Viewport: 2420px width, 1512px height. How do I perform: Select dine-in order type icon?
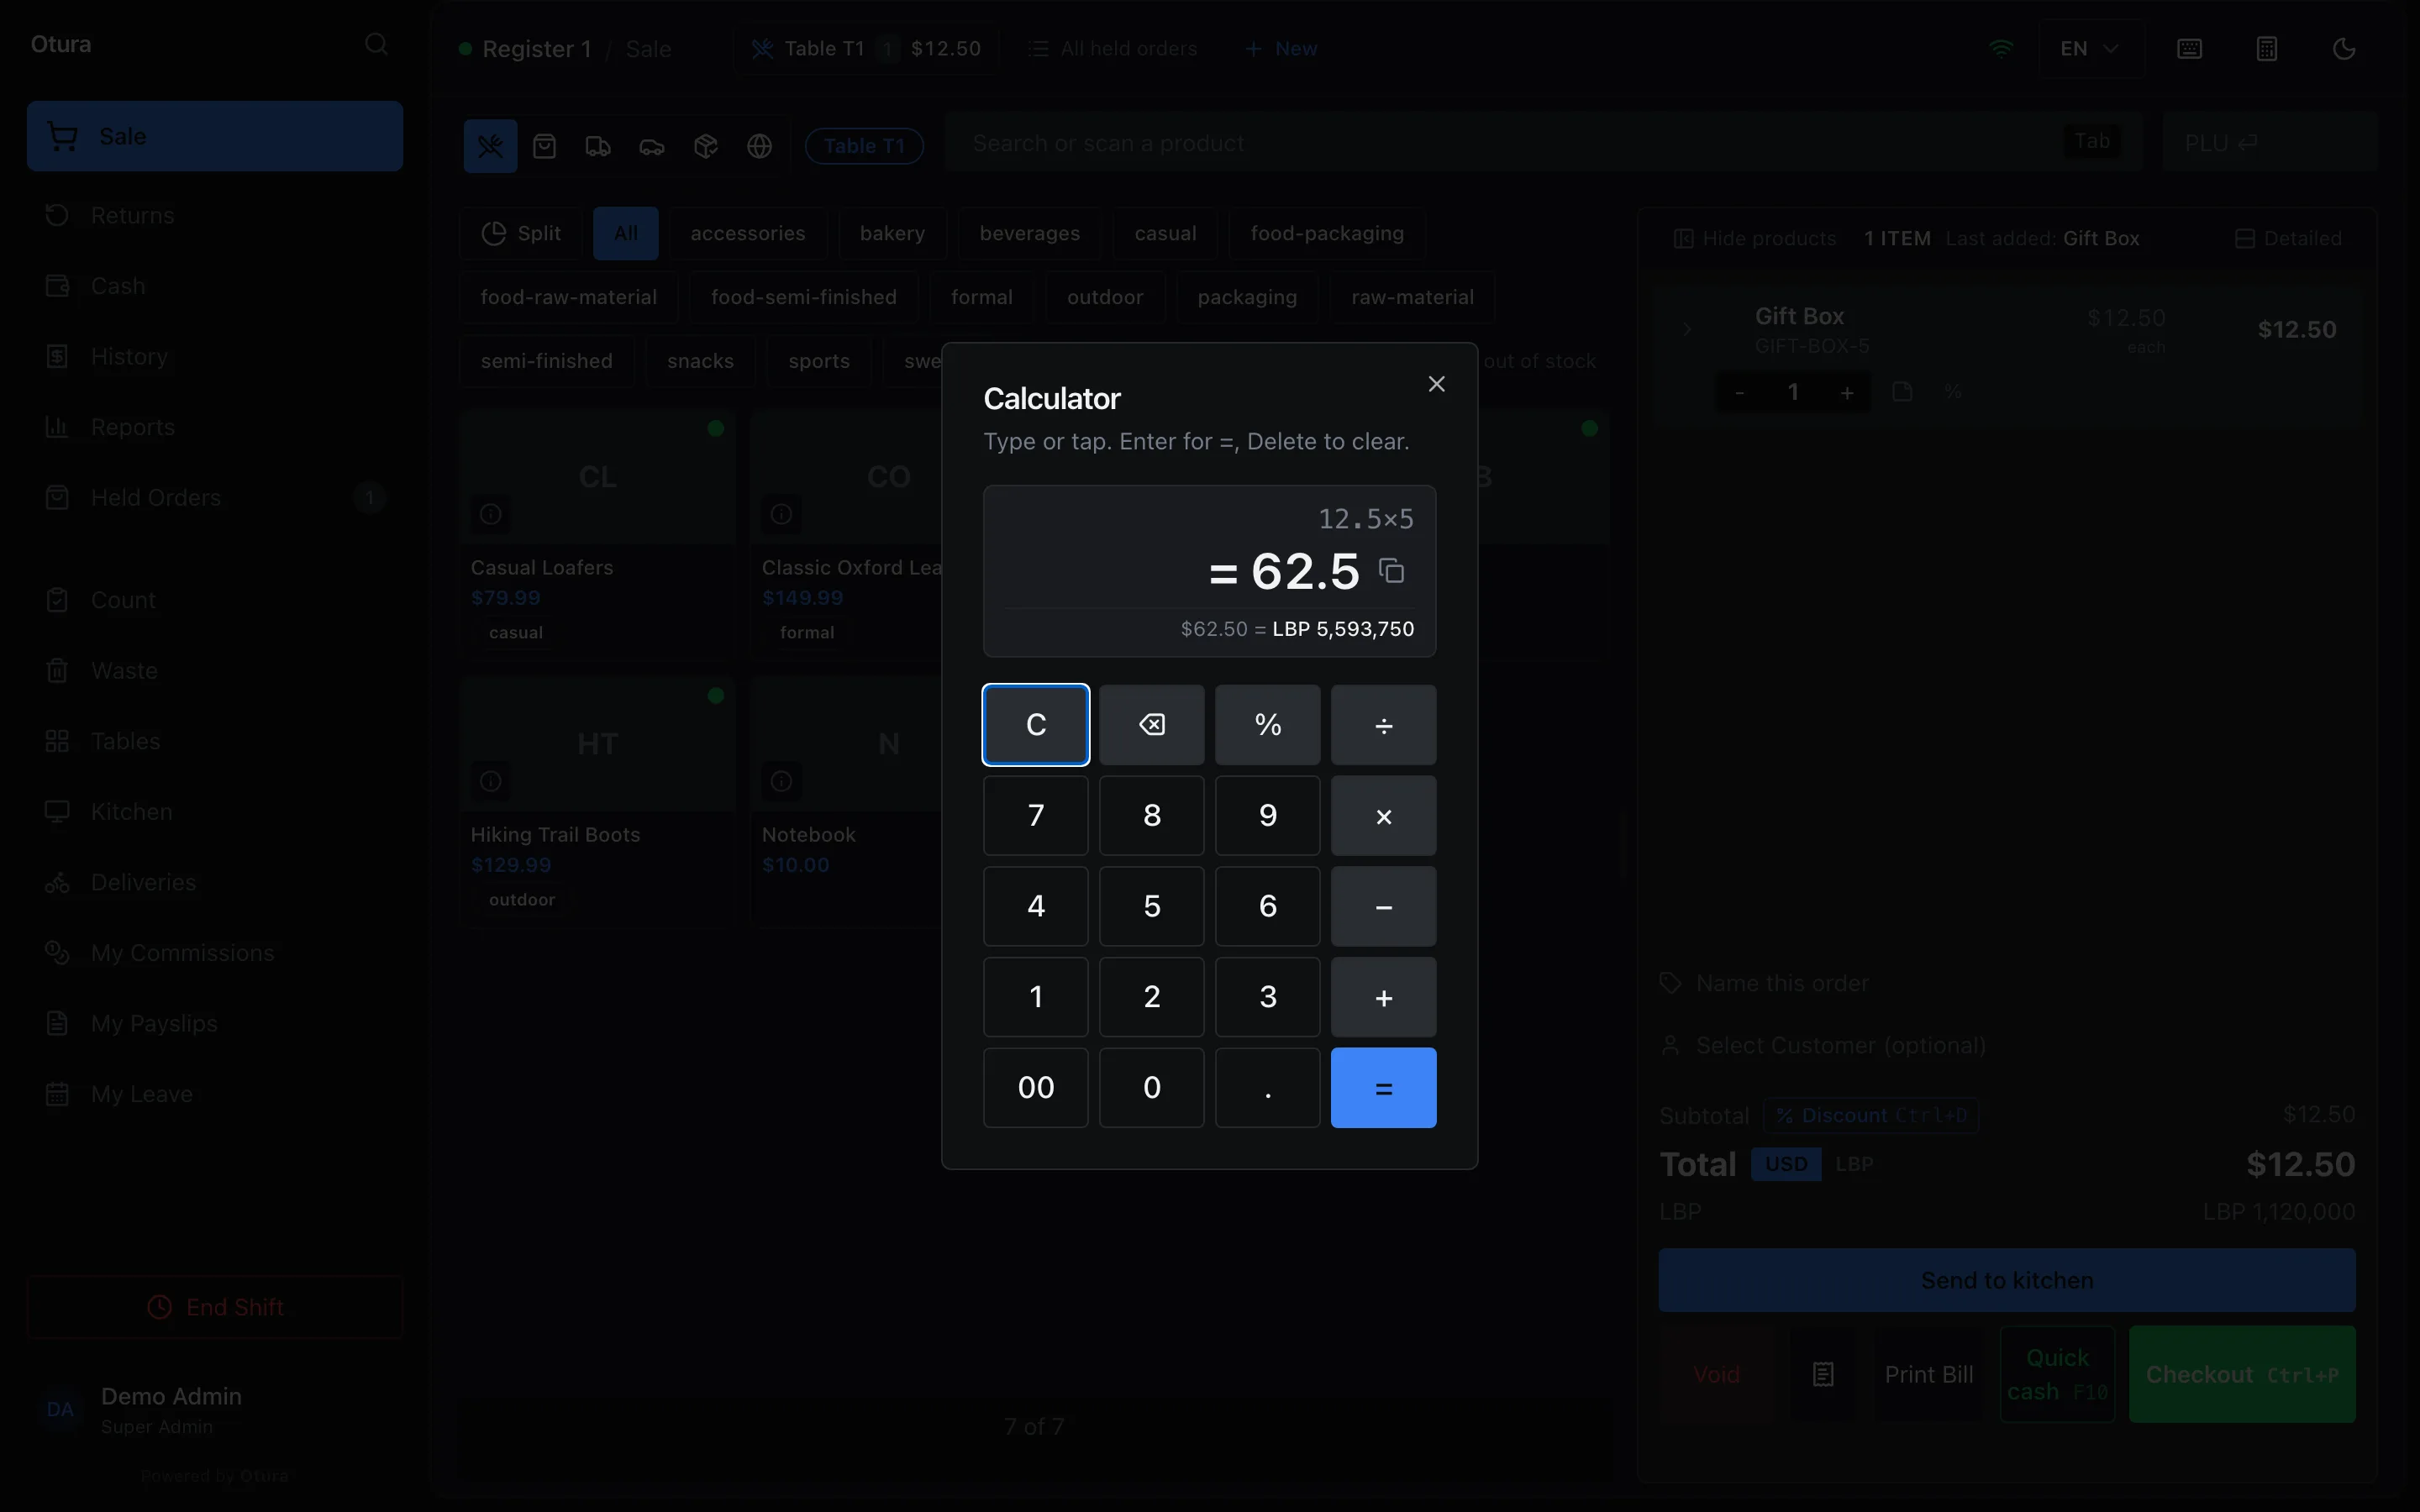(490, 146)
